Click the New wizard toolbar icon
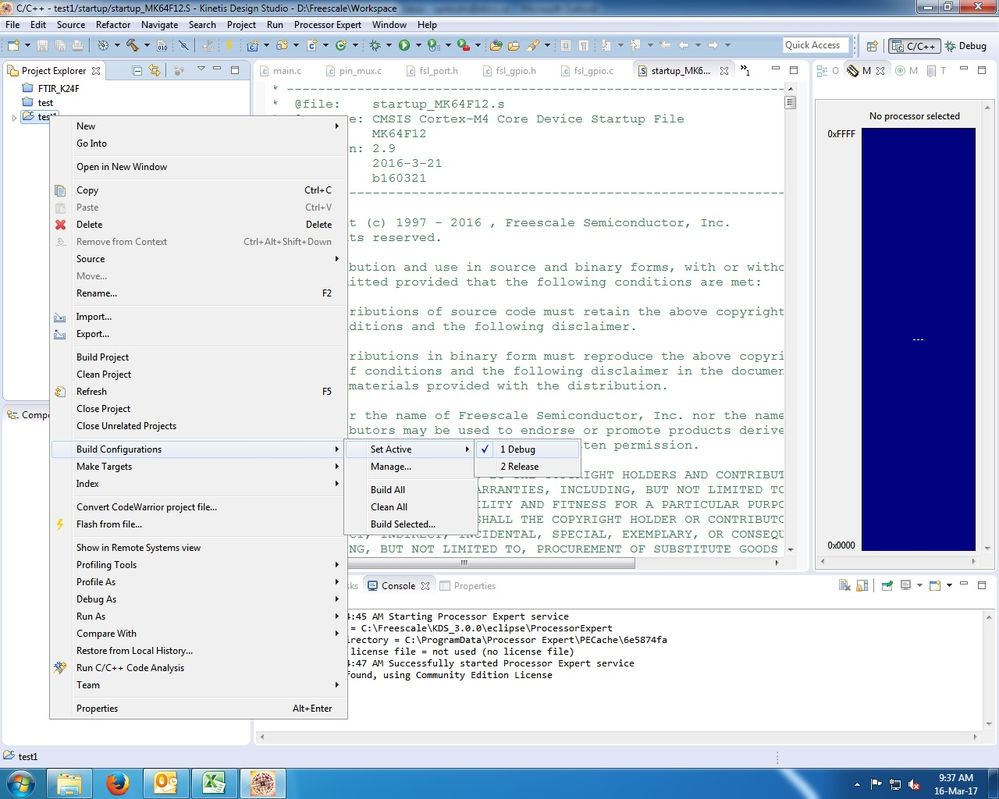 13,45
